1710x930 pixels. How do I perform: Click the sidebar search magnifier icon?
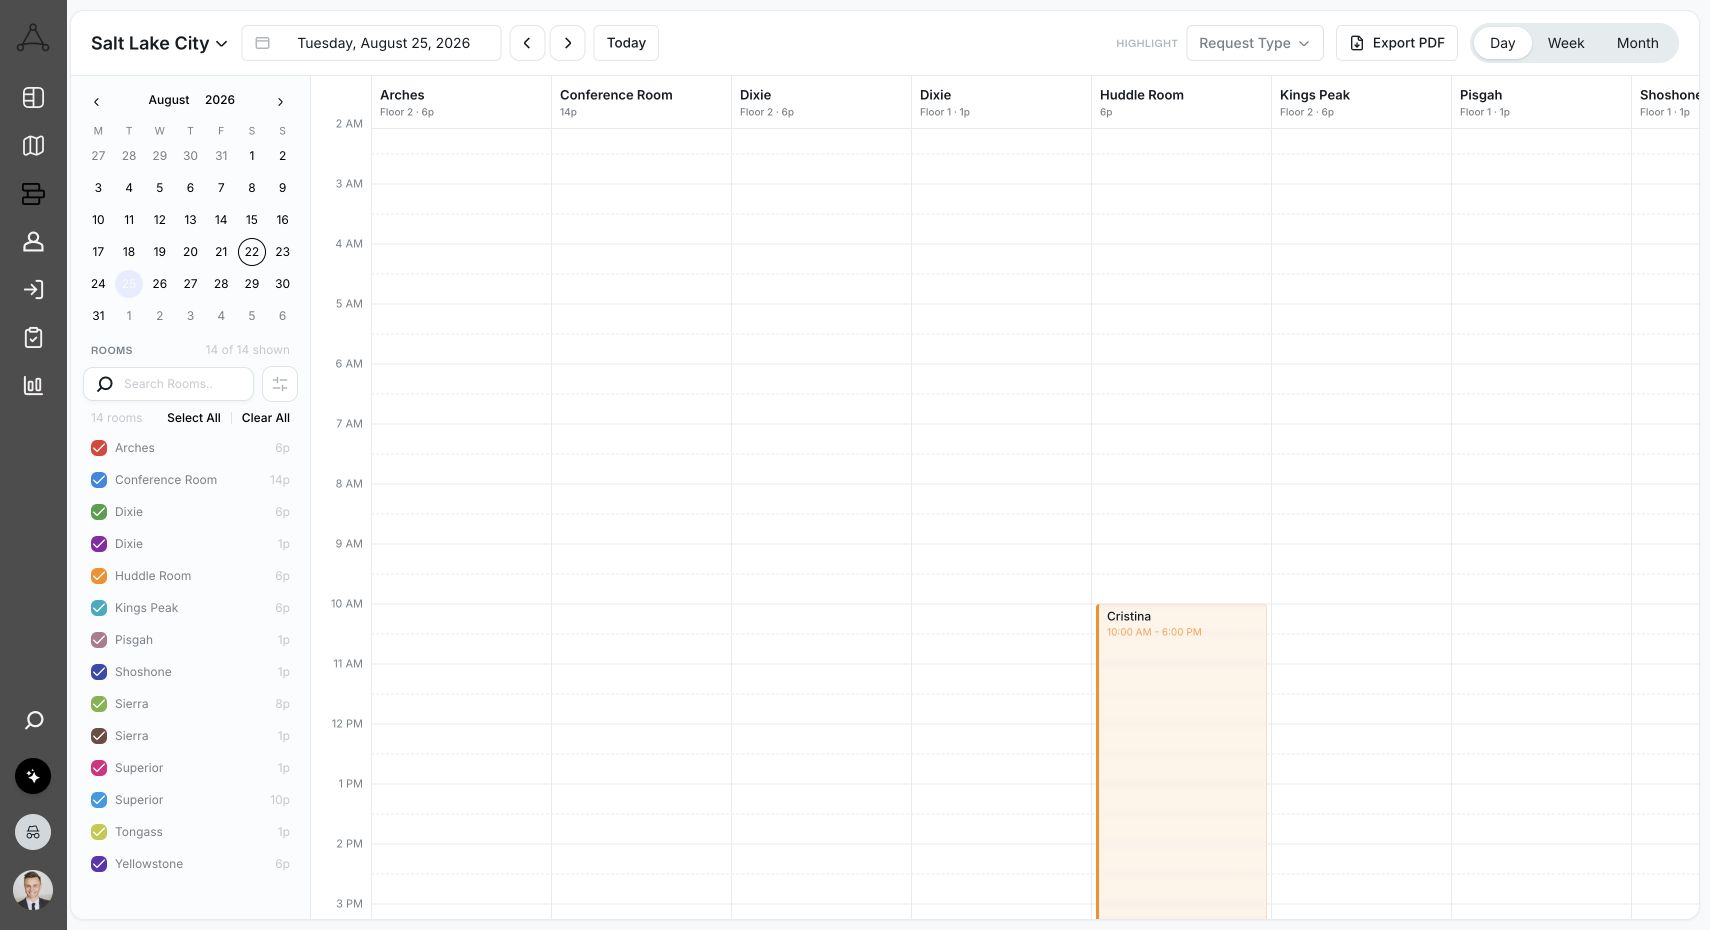33,720
